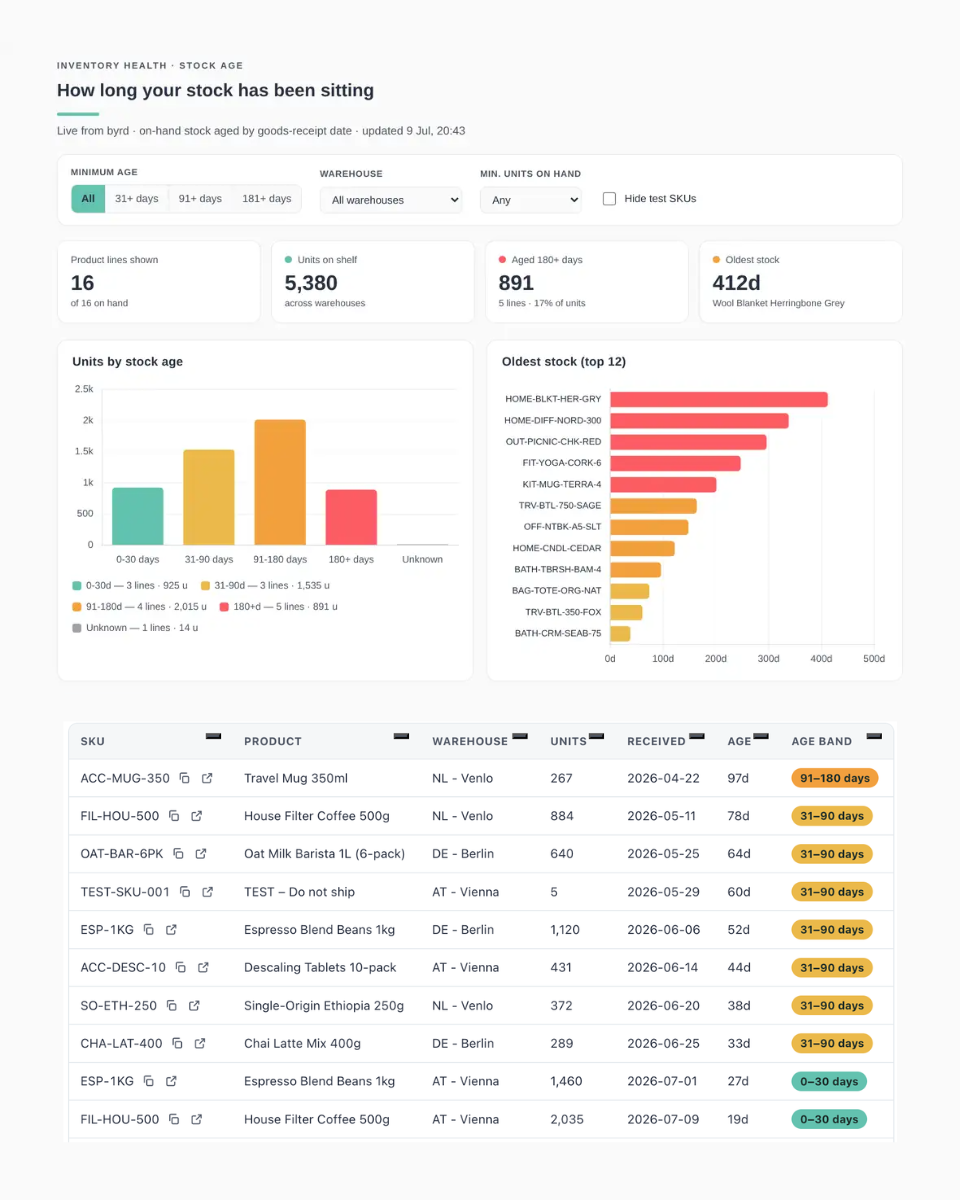Click the Product lines shown card

[x=159, y=281]
